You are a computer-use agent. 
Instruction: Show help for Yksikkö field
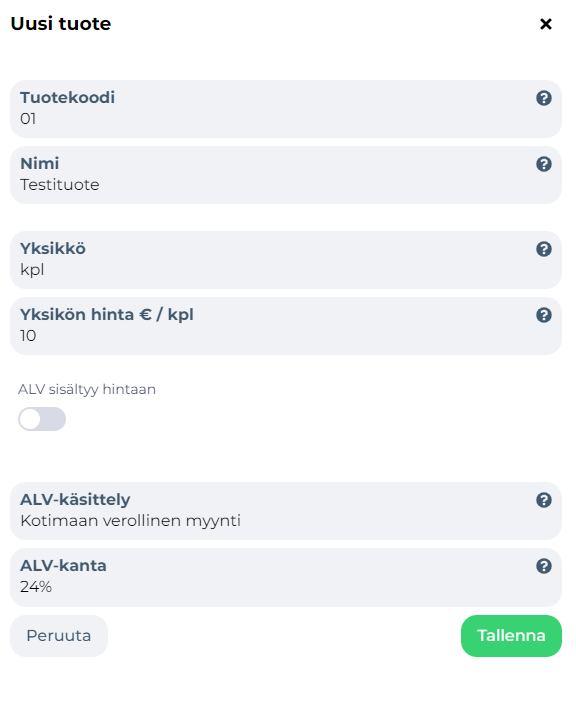click(544, 249)
